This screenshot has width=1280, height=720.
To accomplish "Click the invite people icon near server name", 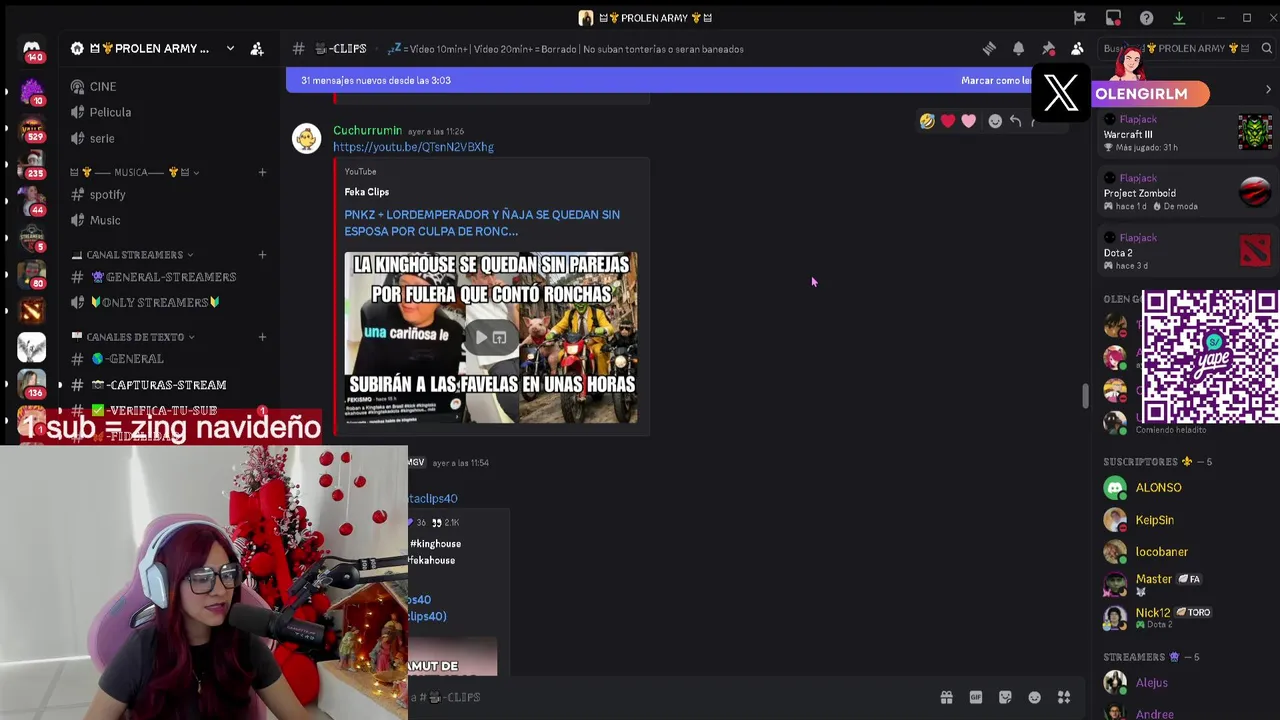I will pos(257,49).
